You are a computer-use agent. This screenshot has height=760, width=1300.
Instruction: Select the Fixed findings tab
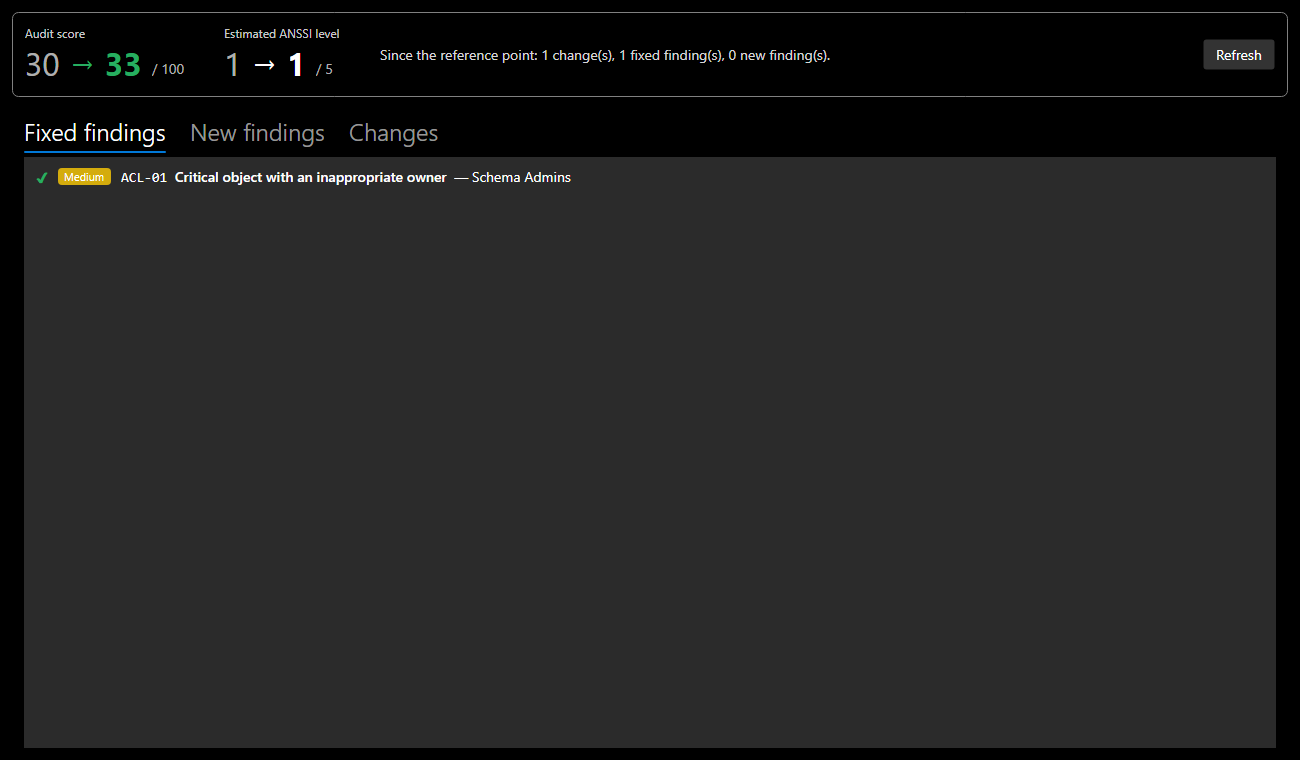tap(95, 133)
